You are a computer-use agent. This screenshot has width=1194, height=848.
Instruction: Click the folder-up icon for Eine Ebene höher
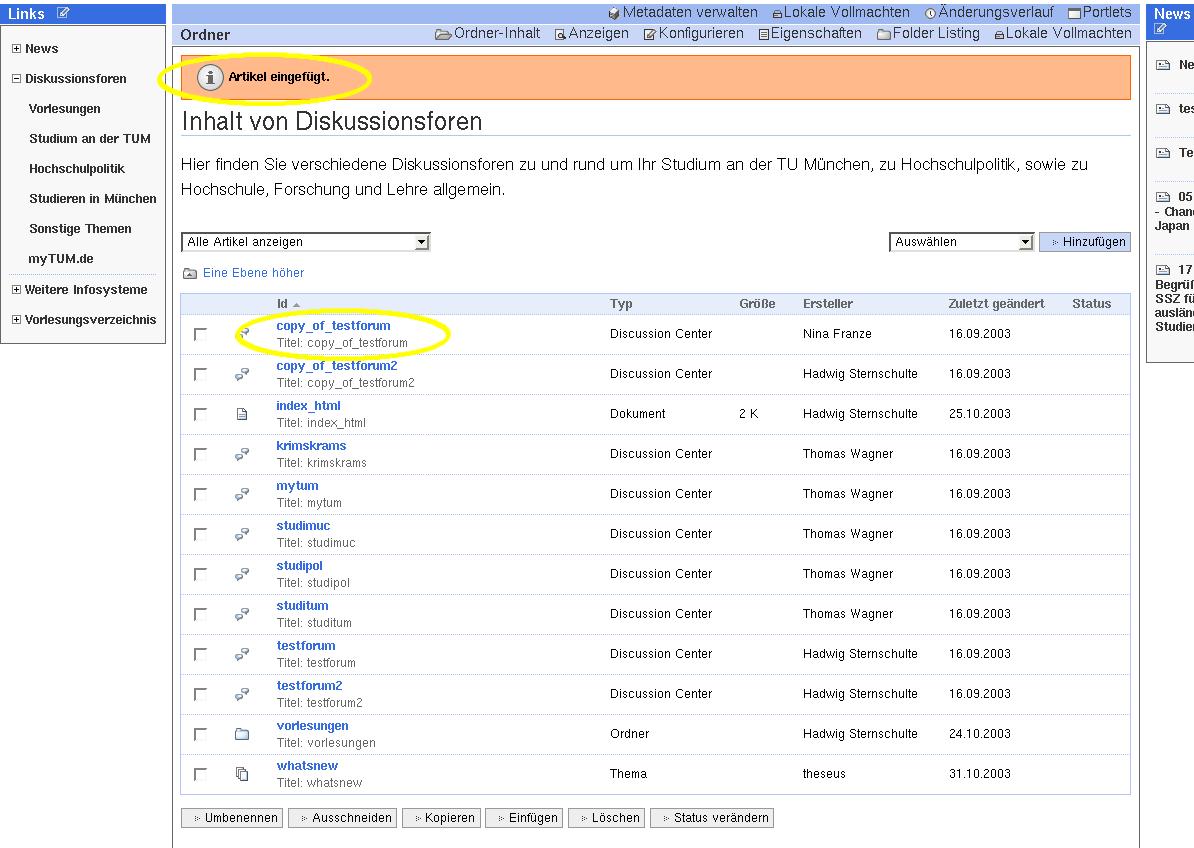click(x=190, y=273)
